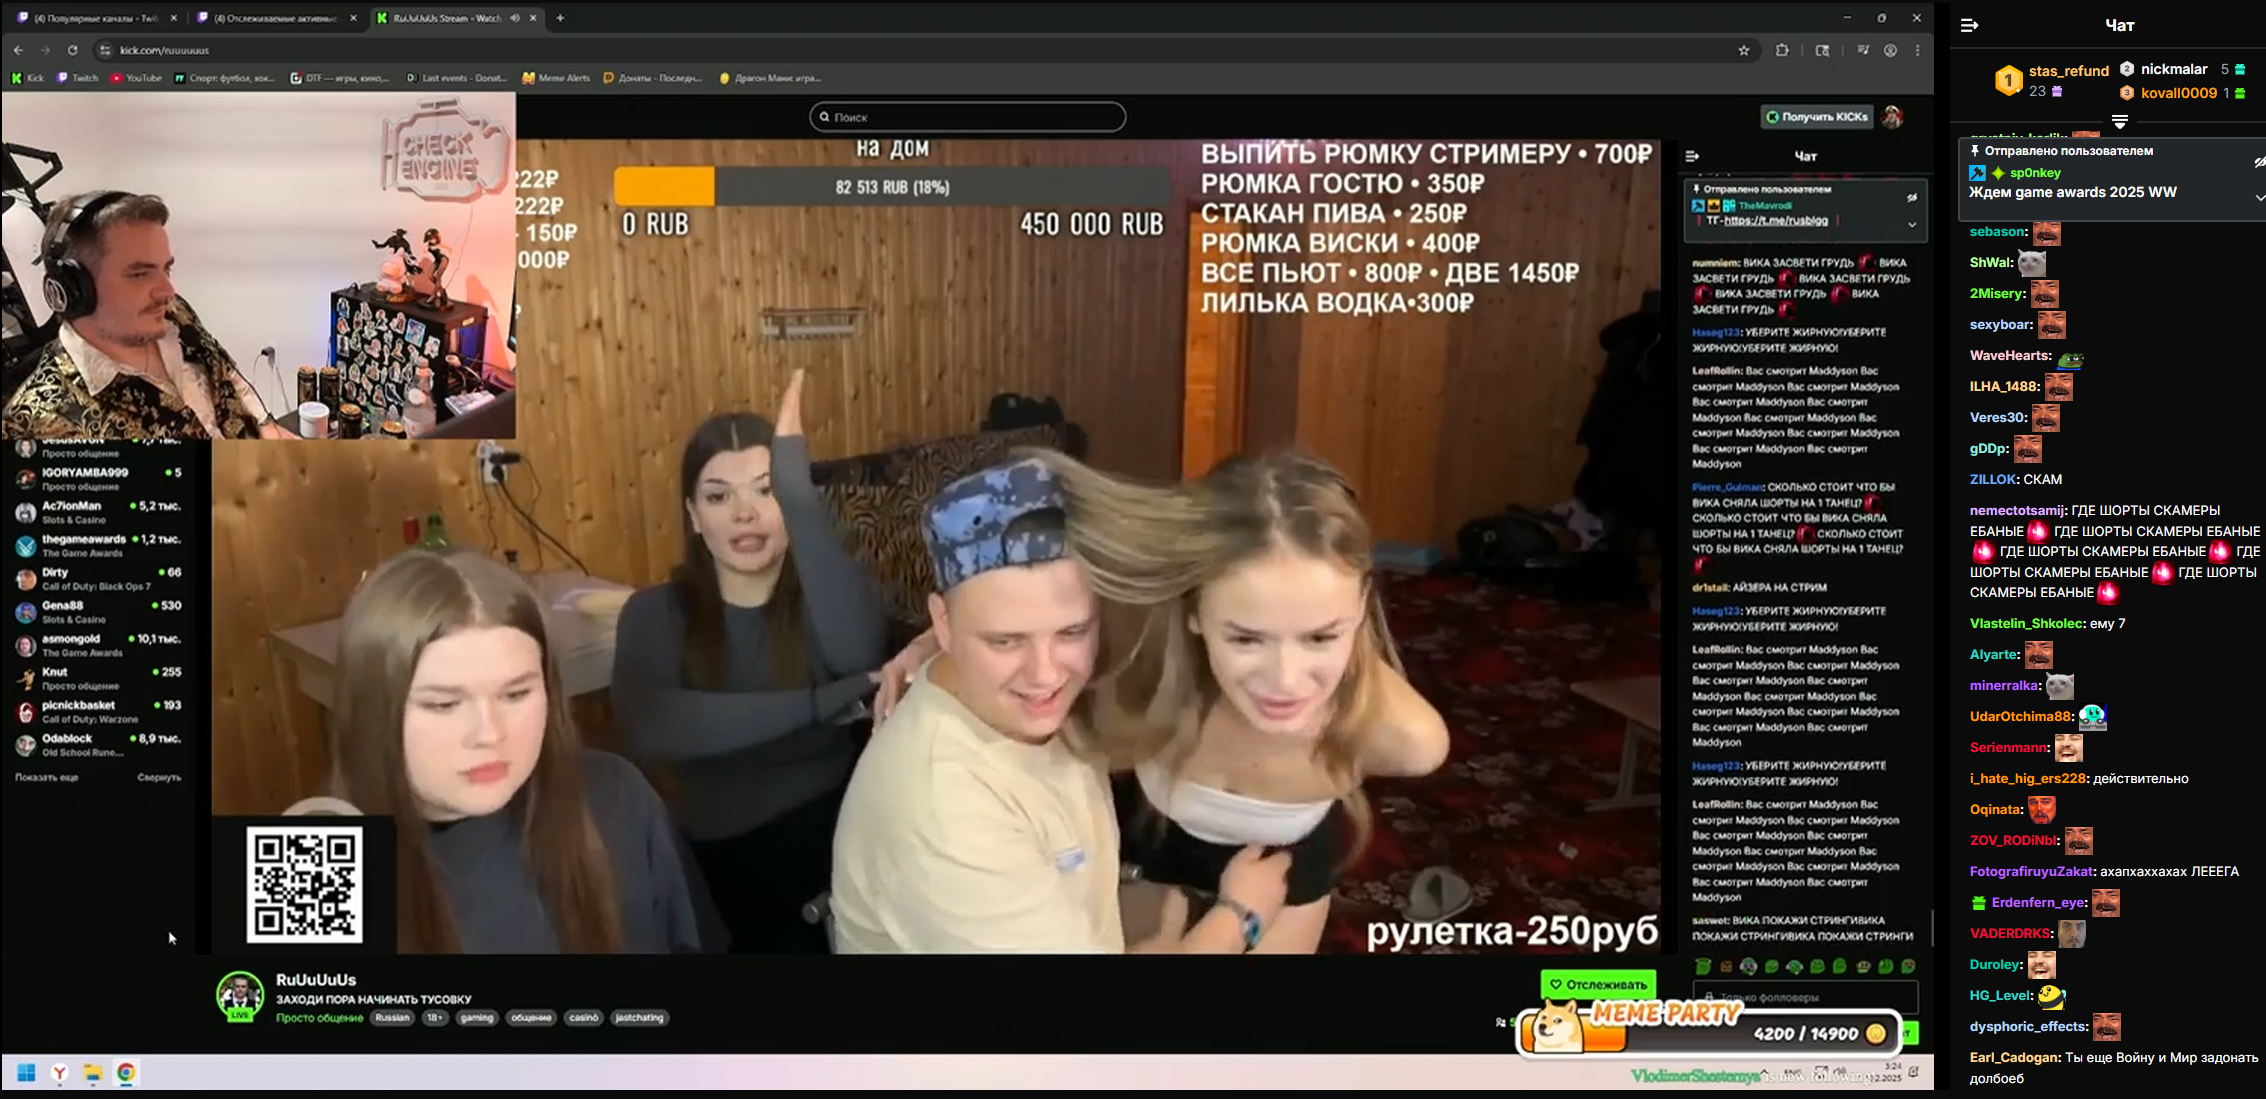
Task: Expand pinned TheMavrodi message in inner chat
Action: 1911,225
